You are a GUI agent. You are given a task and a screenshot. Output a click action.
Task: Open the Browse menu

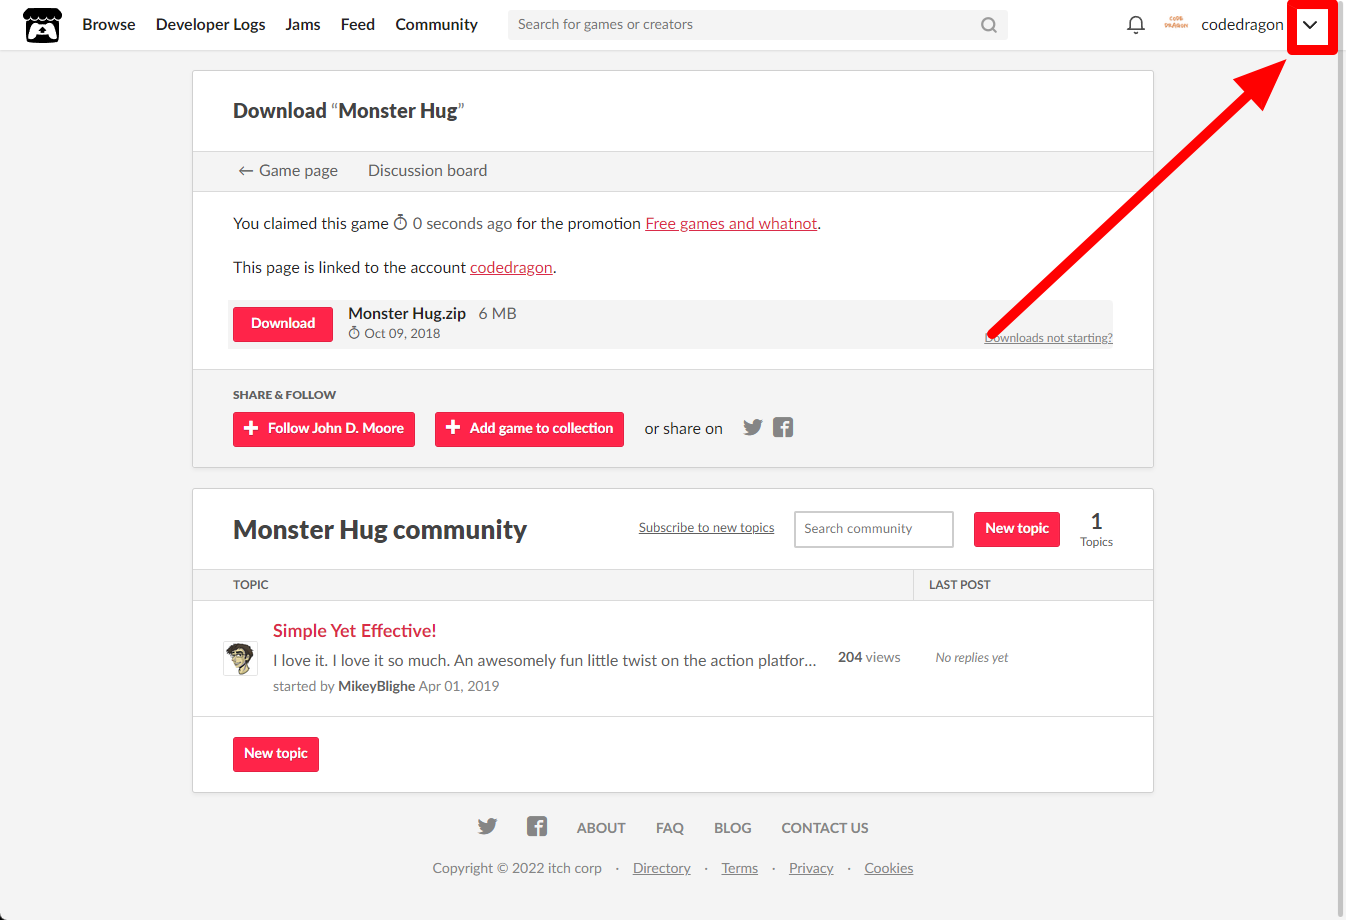(109, 25)
